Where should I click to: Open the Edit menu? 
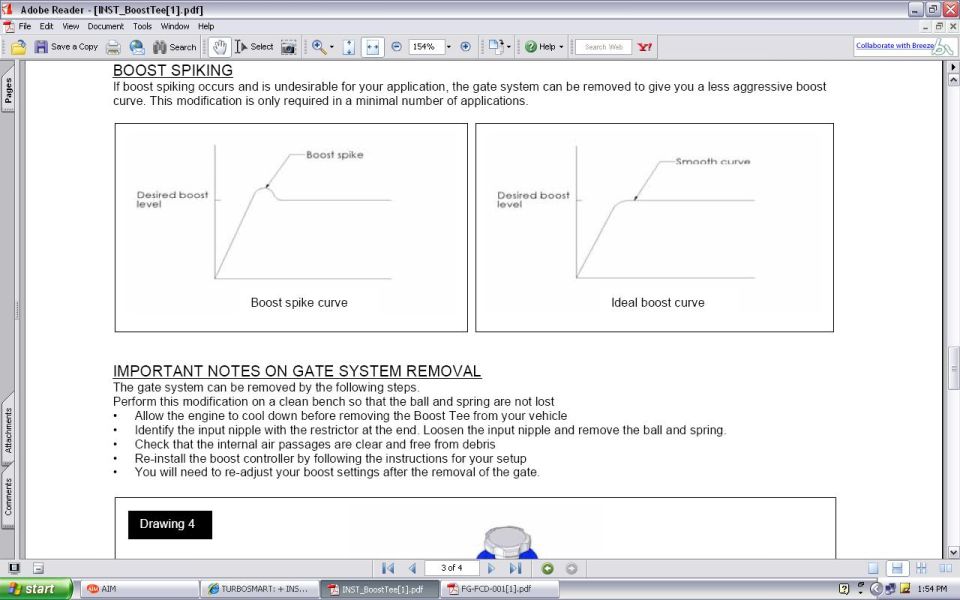point(46,26)
